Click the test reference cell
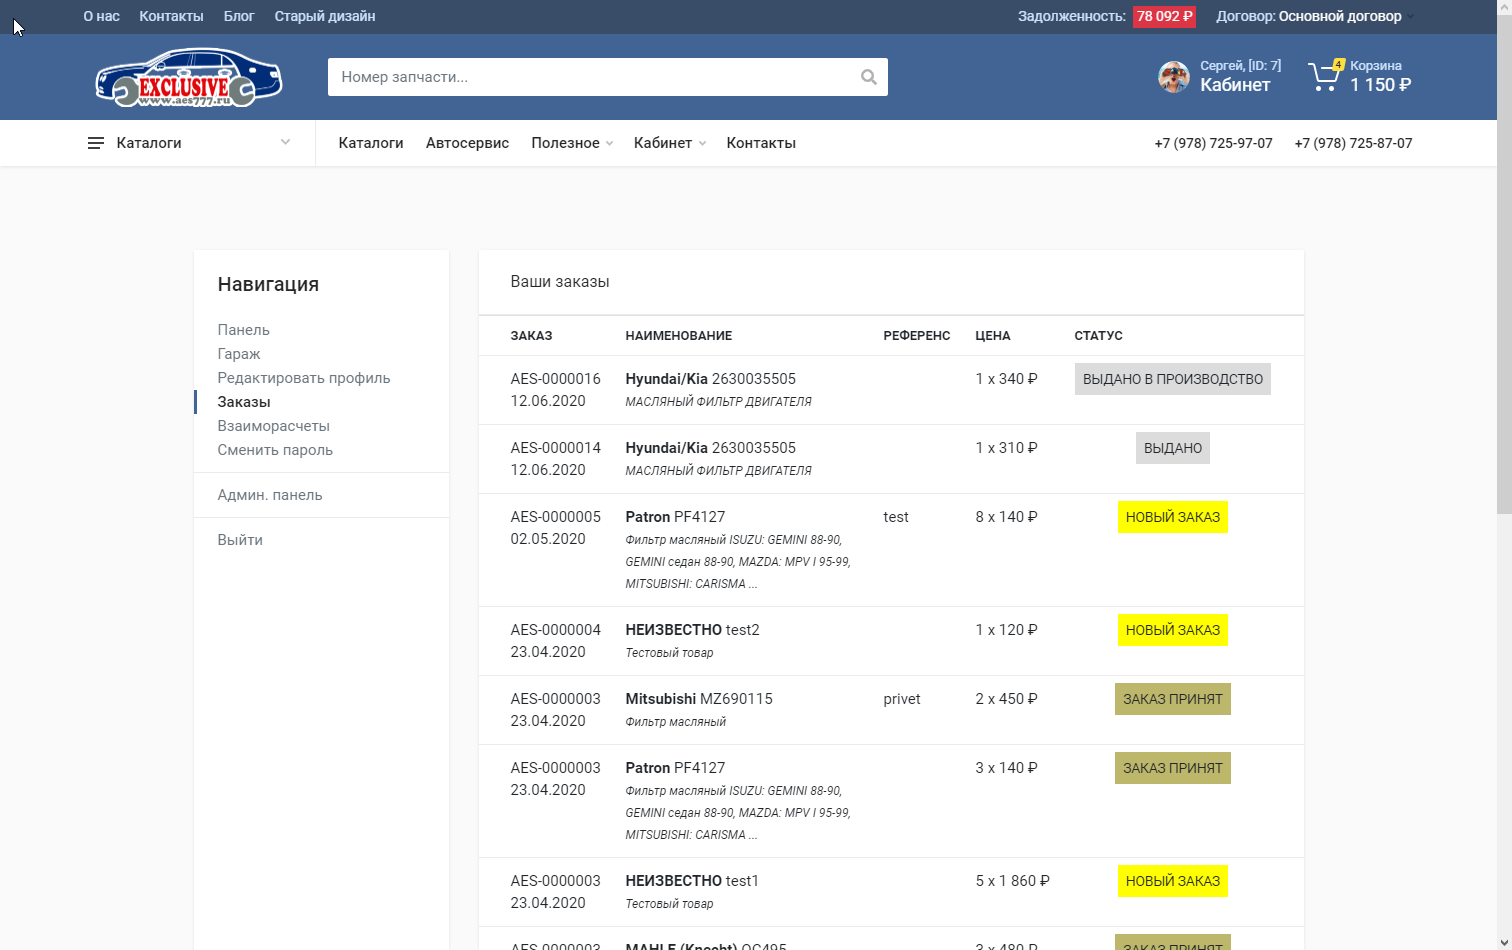Screen dimensions: 1512x950 click(896, 517)
